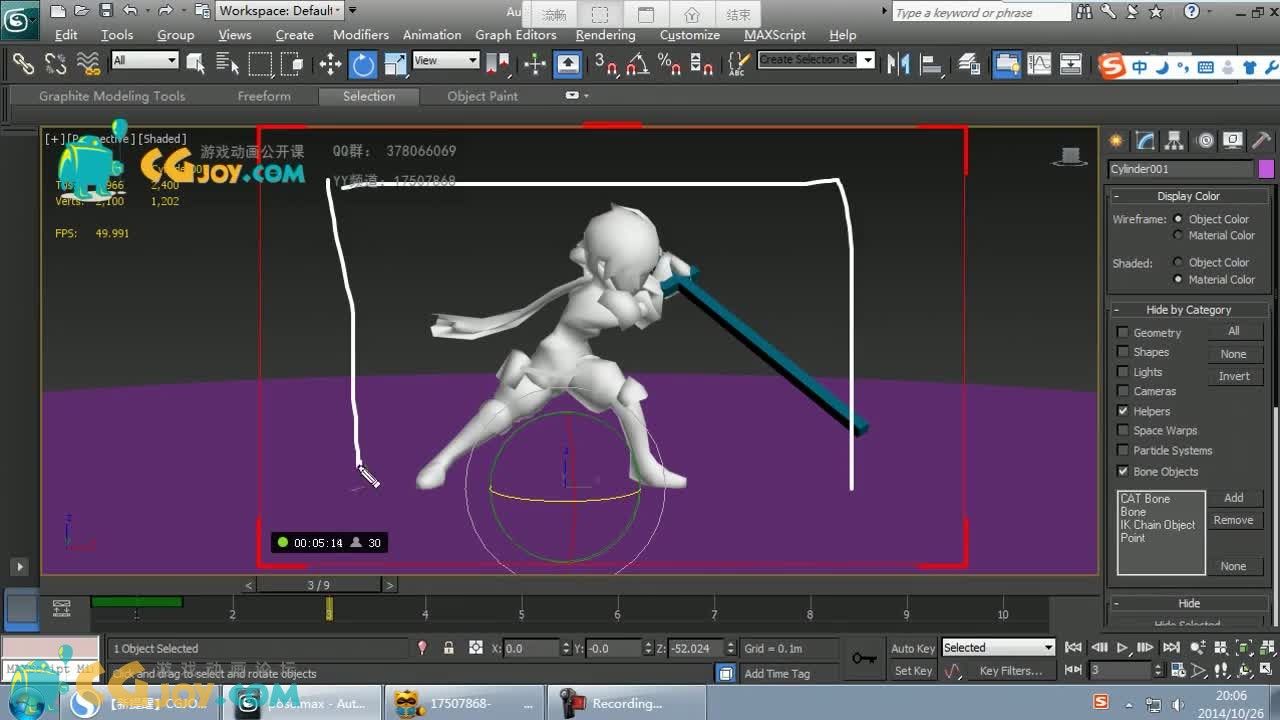The image size is (1280, 720).
Task: Click the Set Keys large key button
Action: point(865,658)
